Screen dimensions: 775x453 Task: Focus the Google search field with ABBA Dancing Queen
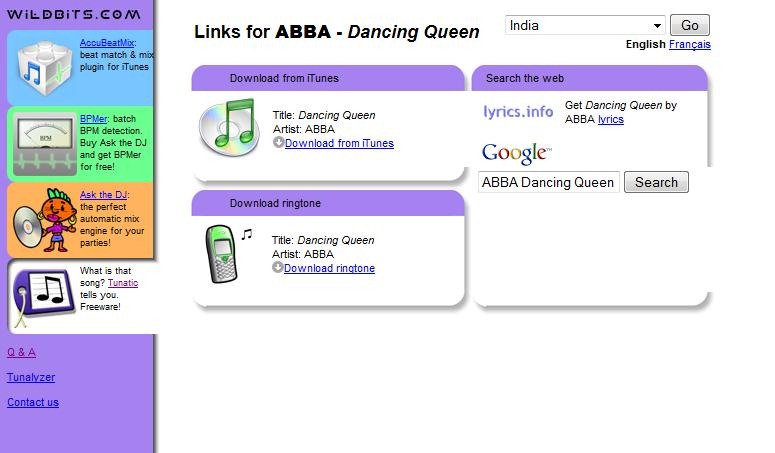pyautogui.click(x=549, y=182)
